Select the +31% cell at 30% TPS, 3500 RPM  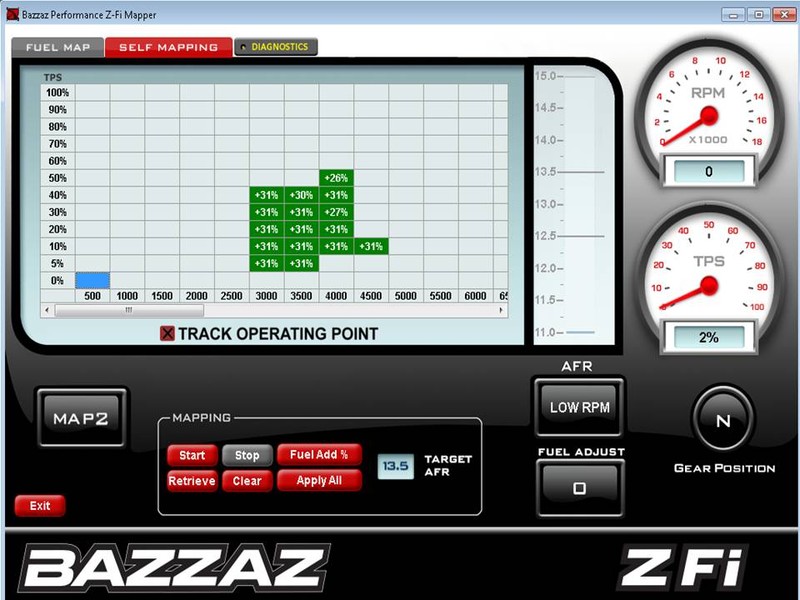tap(302, 212)
